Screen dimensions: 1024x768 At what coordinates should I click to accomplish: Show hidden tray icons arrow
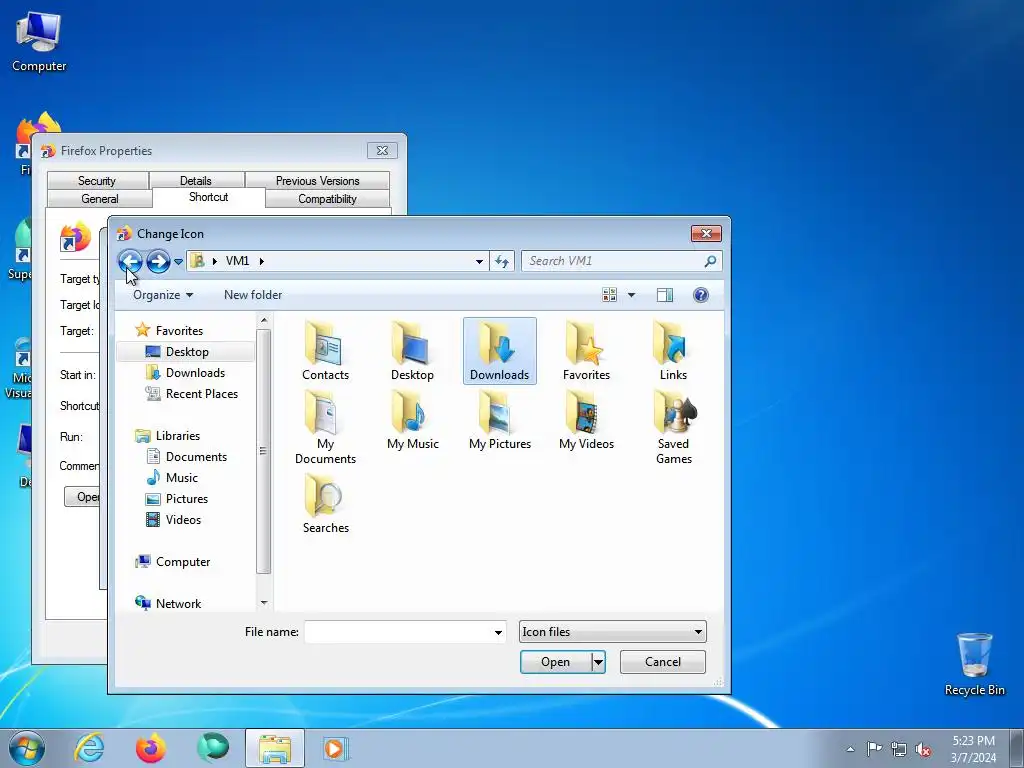coord(850,750)
